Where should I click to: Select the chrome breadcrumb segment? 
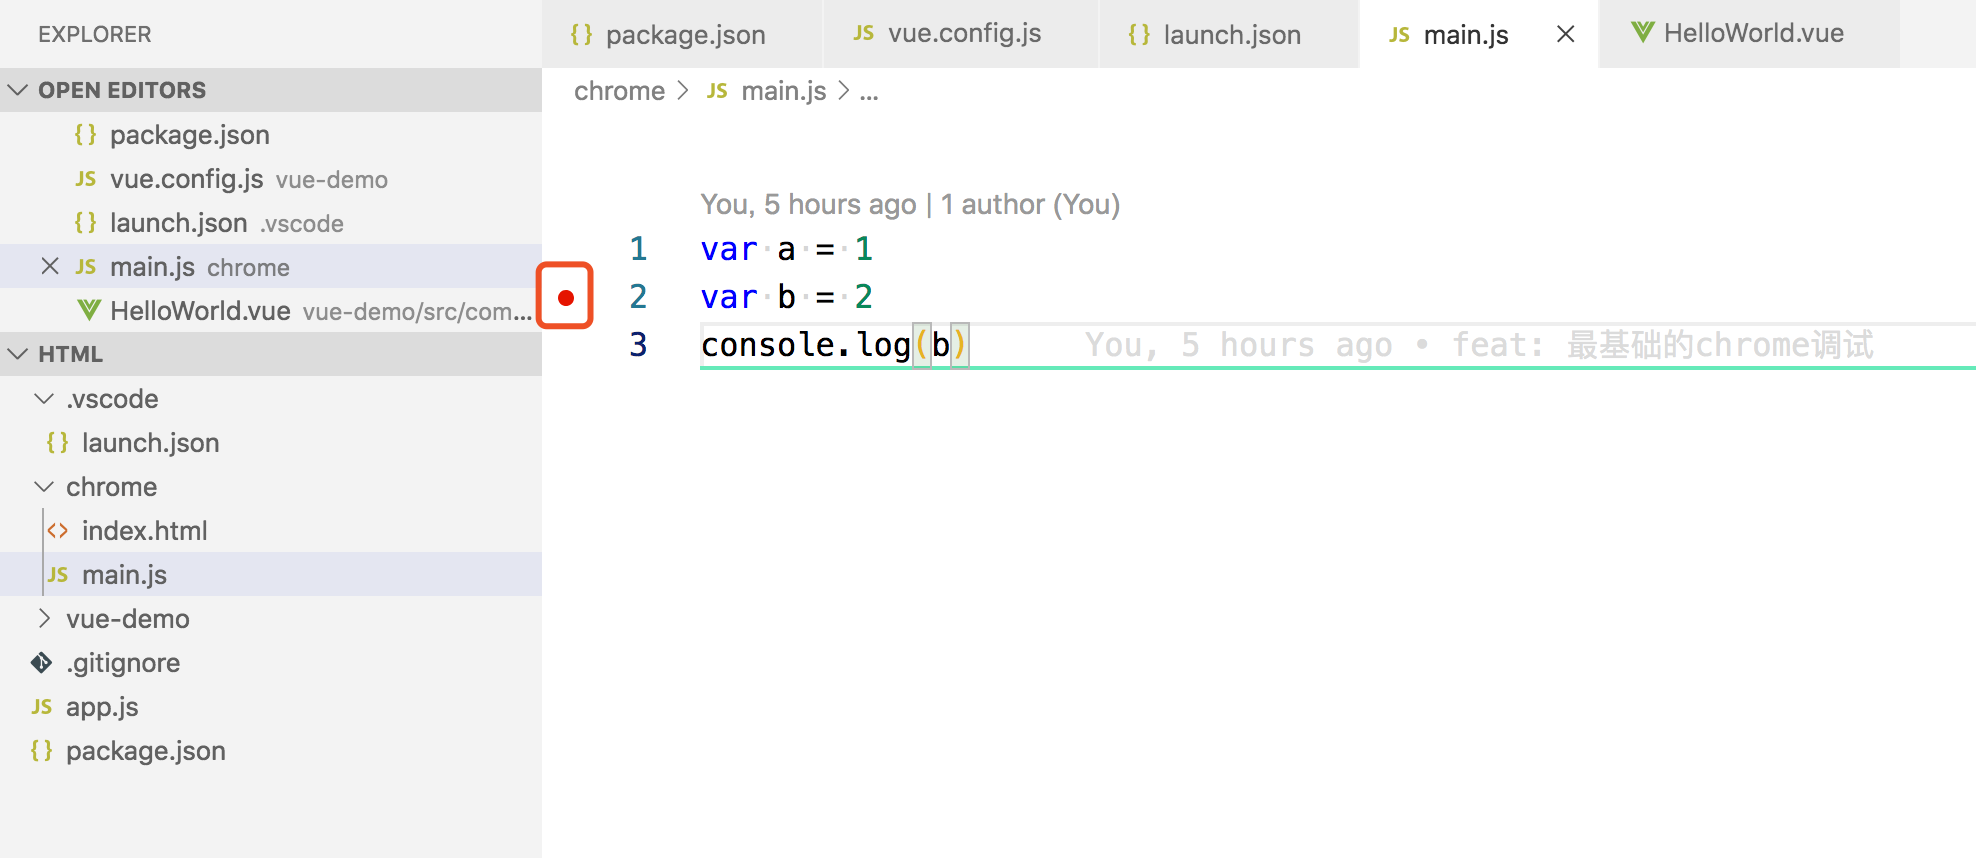point(619,91)
